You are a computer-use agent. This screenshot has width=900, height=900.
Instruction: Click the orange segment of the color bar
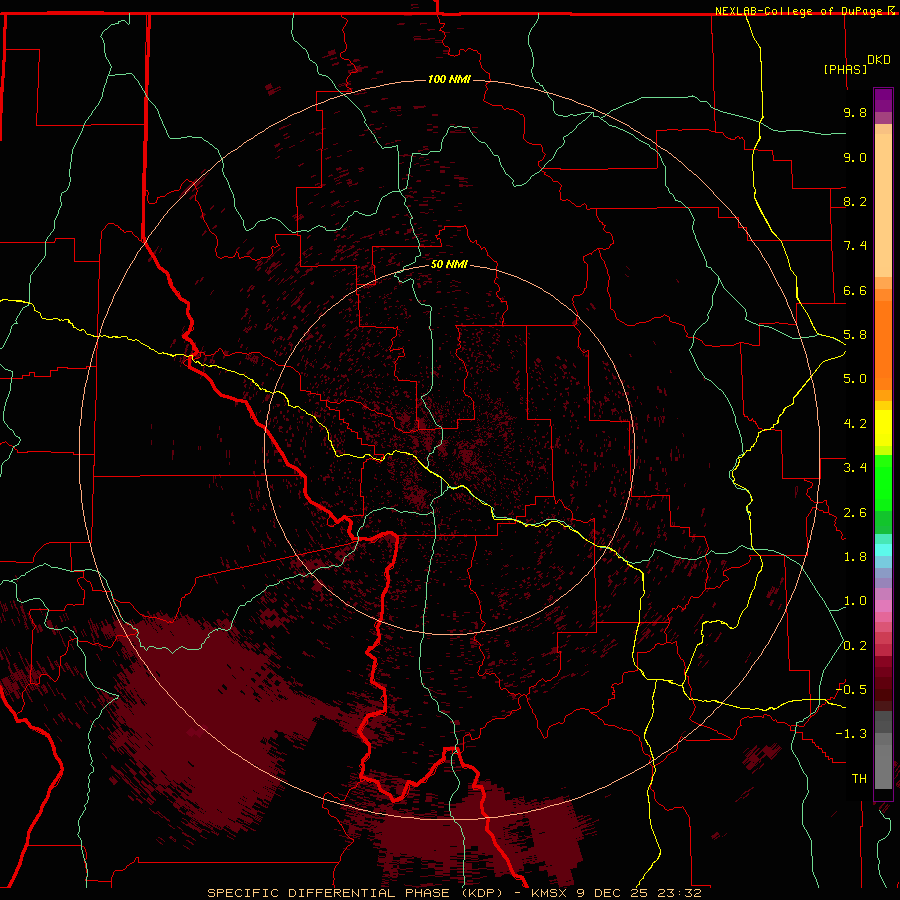point(883,345)
